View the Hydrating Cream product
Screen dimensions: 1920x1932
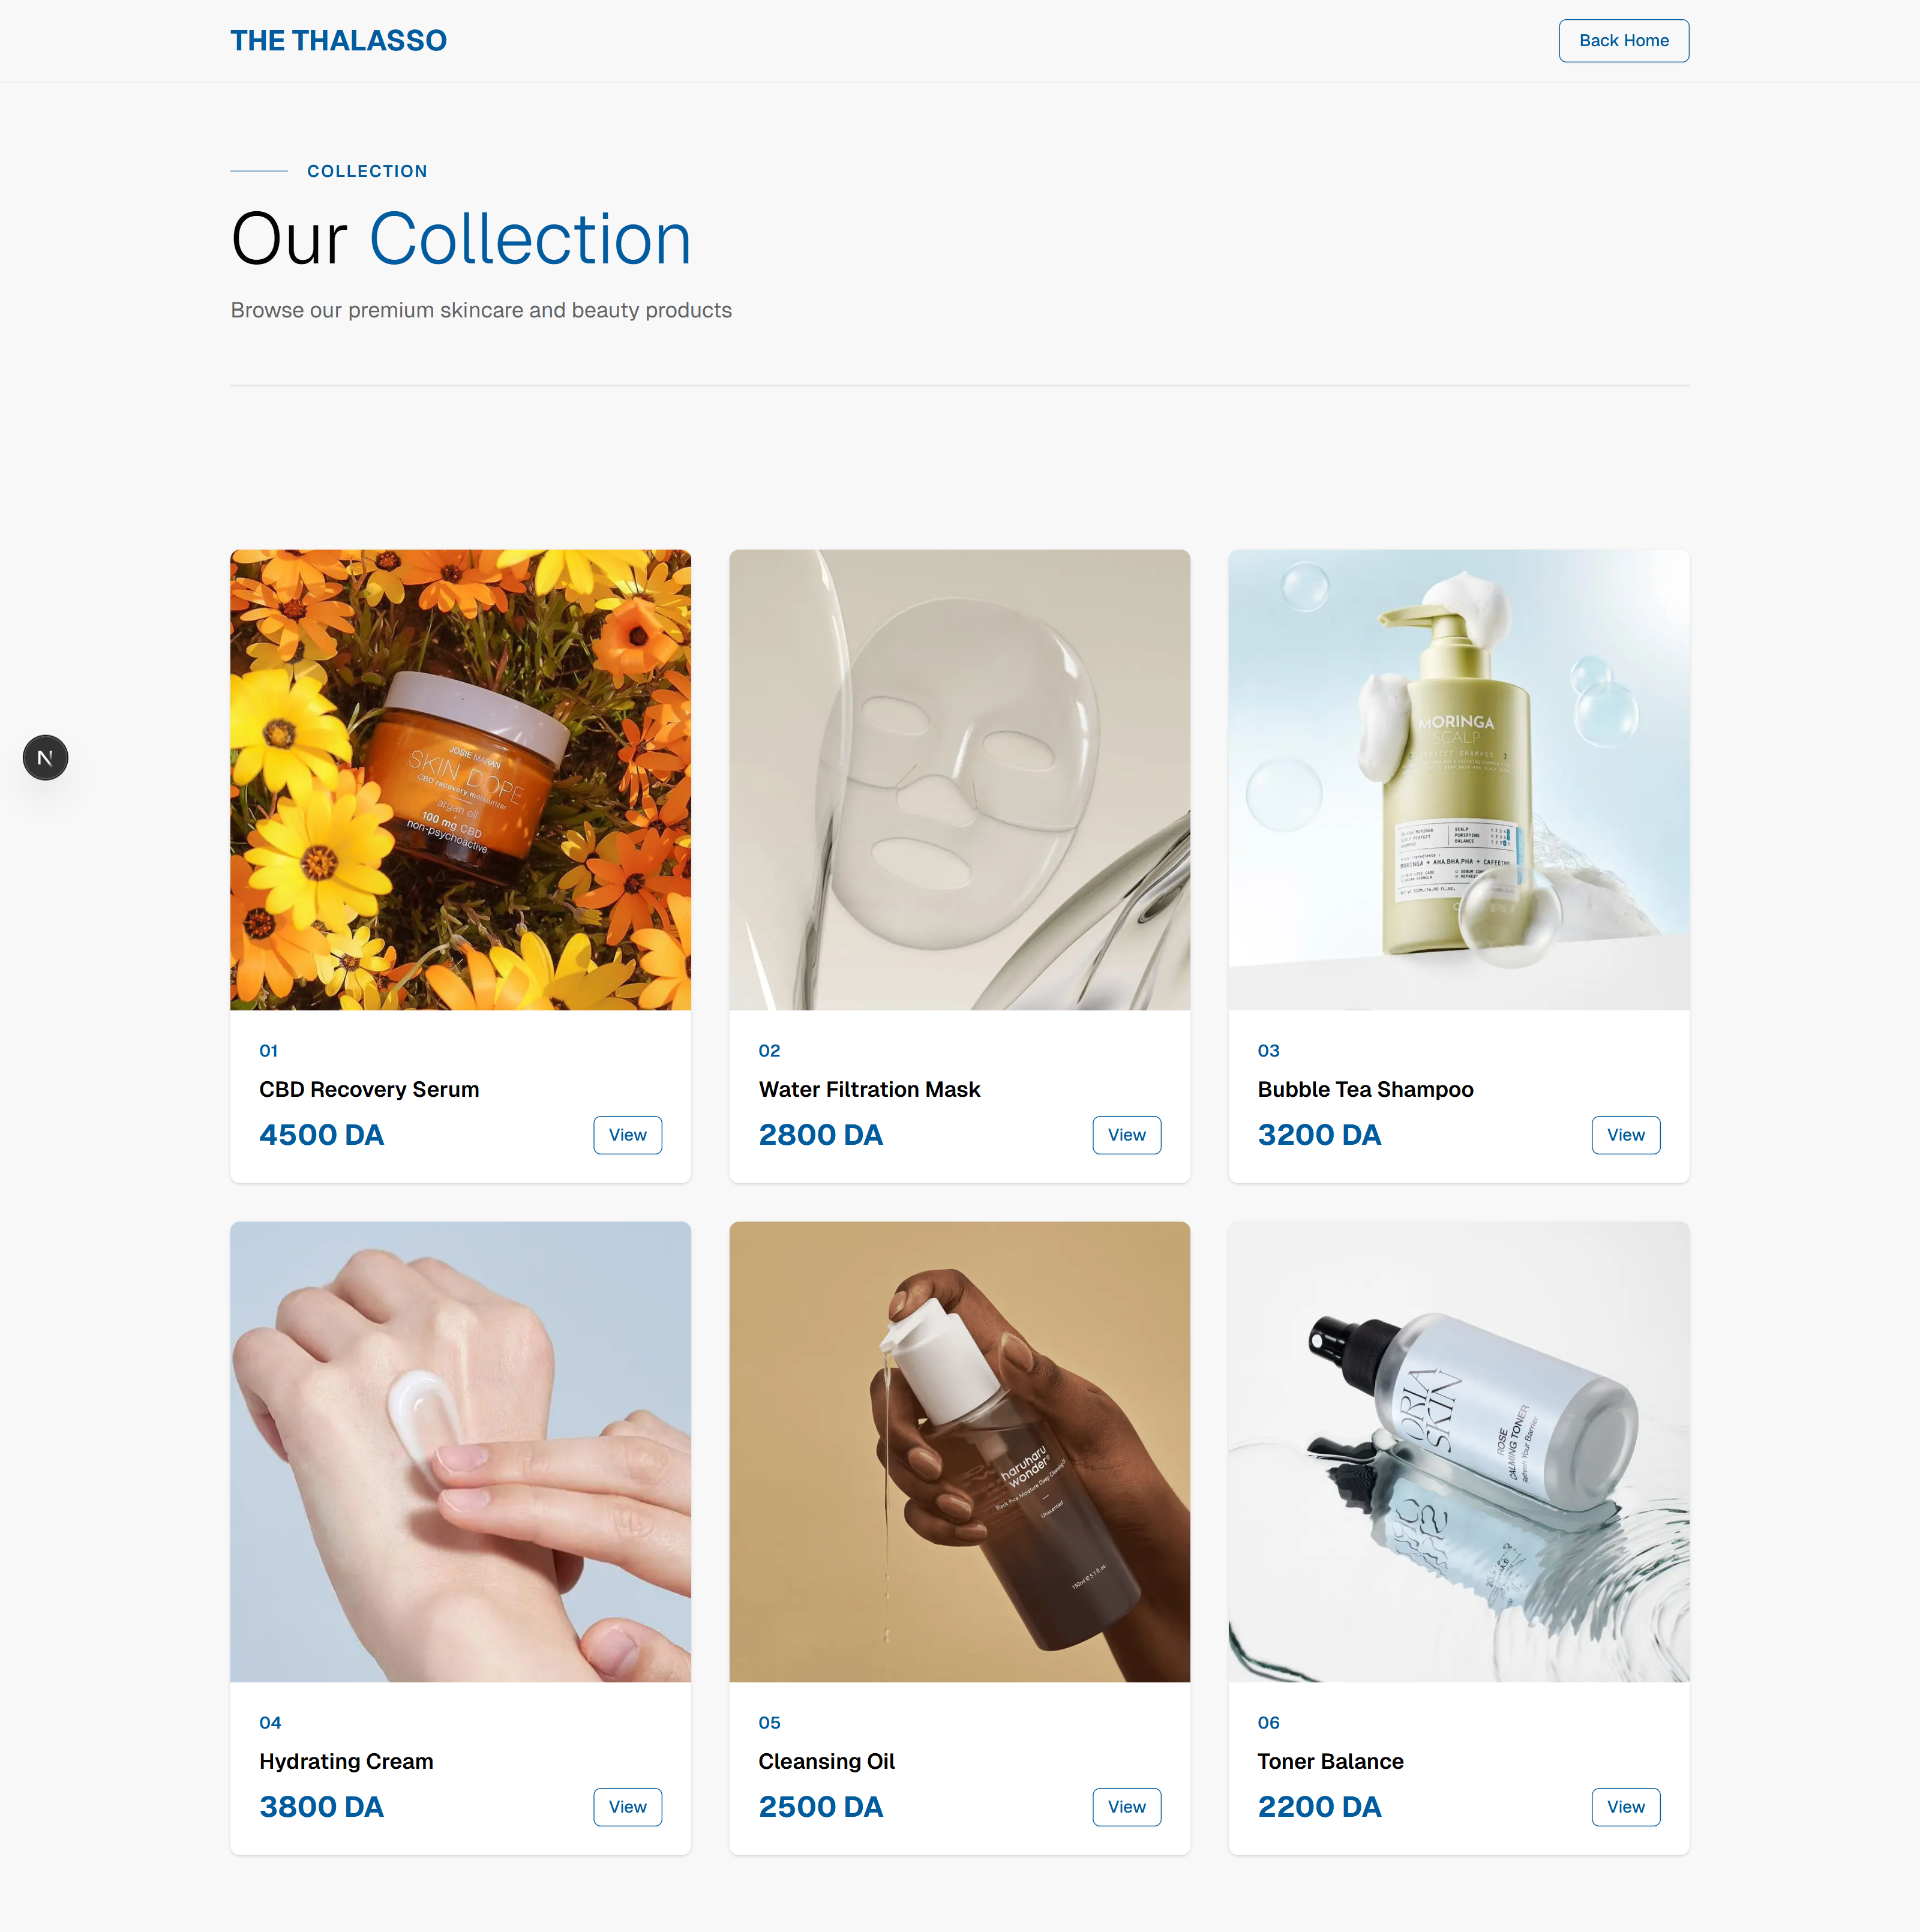pyautogui.click(x=627, y=1807)
